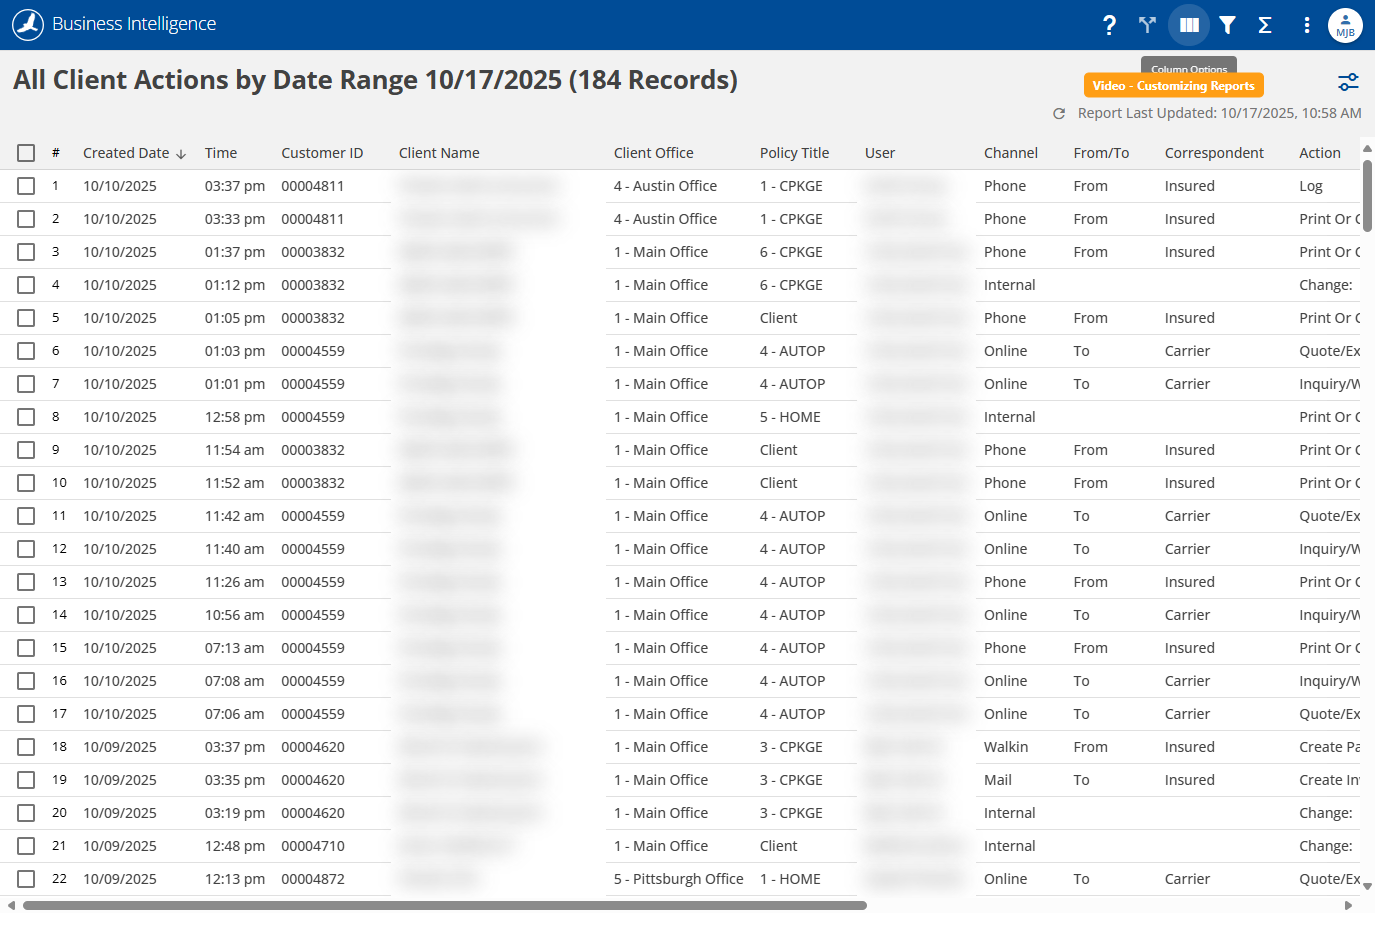
Task: Check the box for row 1
Action: point(26,186)
